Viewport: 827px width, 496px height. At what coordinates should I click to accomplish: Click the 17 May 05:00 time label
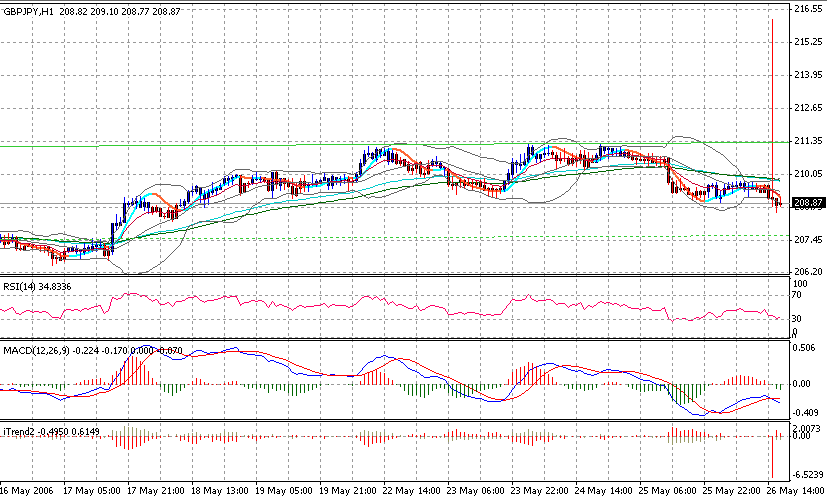(92, 491)
